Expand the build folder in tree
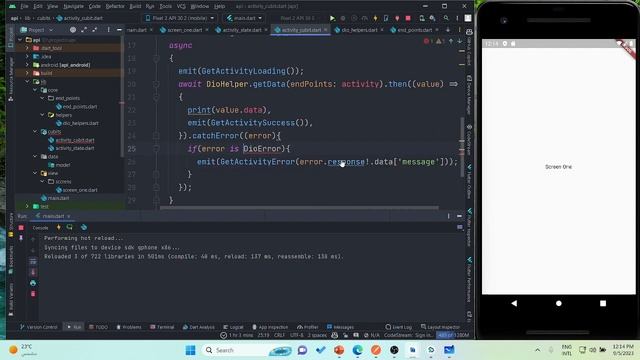Screen dimensions: 640x360 pyautogui.click(x=27, y=73)
